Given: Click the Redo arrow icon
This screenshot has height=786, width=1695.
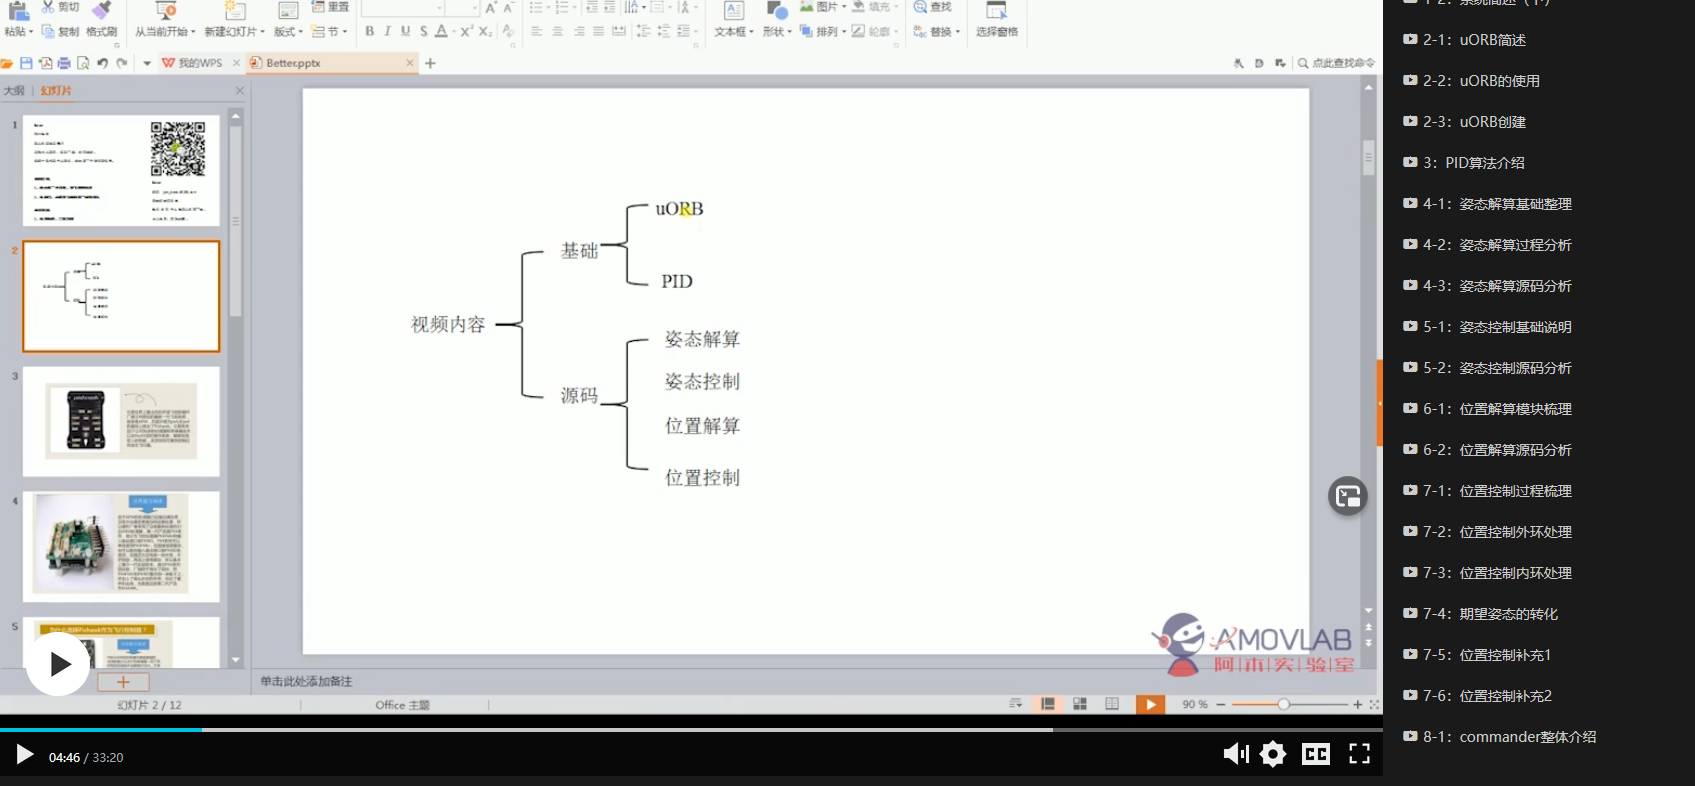Looking at the screenshot, I should (122, 63).
